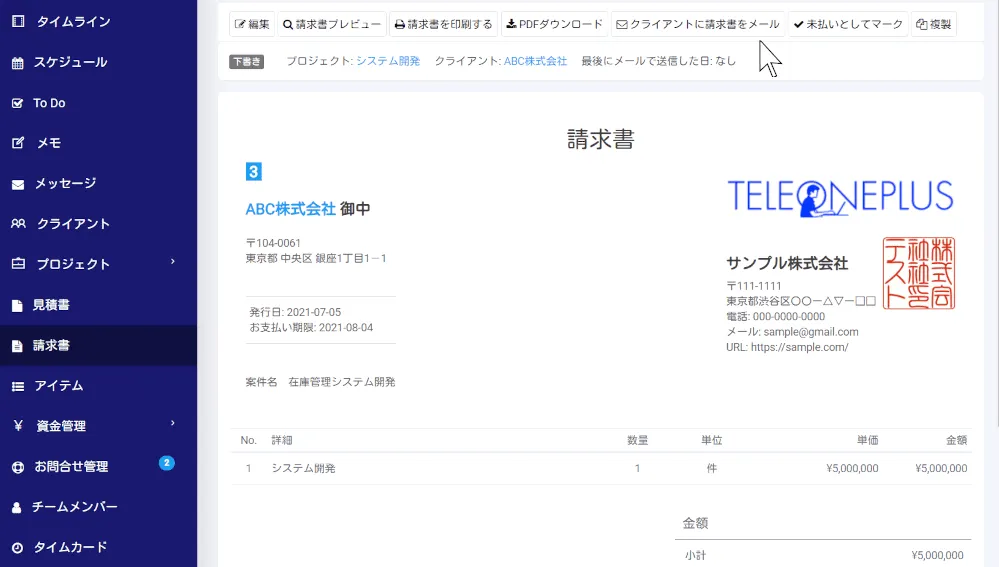Open the システム開発 project link
The height and width of the screenshot is (567, 999).
(x=388, y=61)
